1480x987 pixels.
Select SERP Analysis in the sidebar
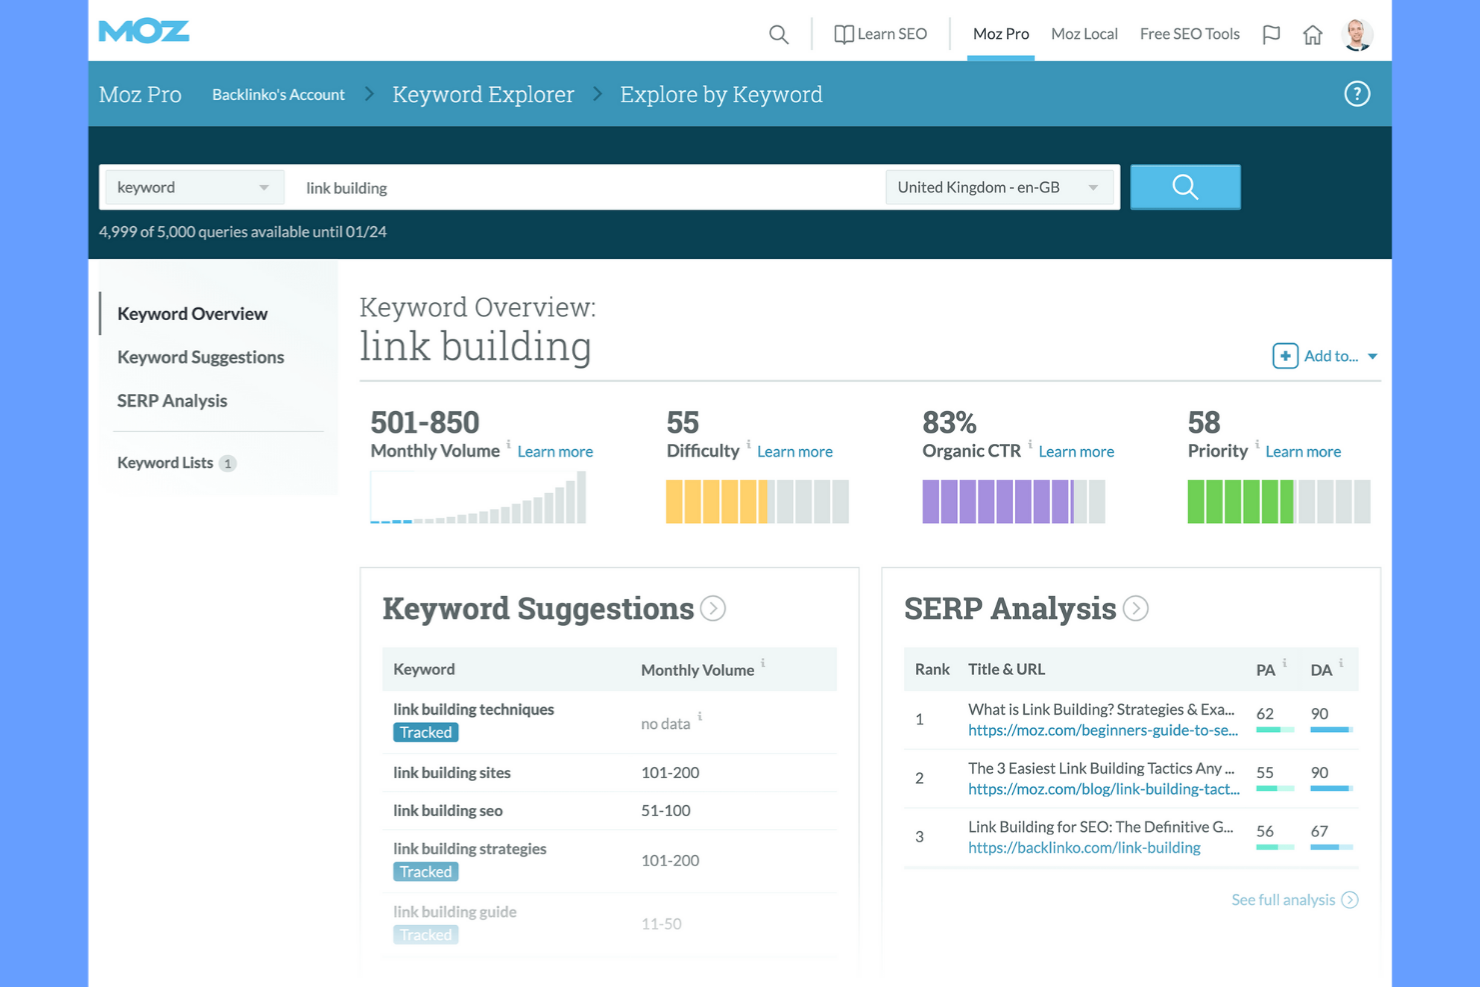(x=171, y=400)
